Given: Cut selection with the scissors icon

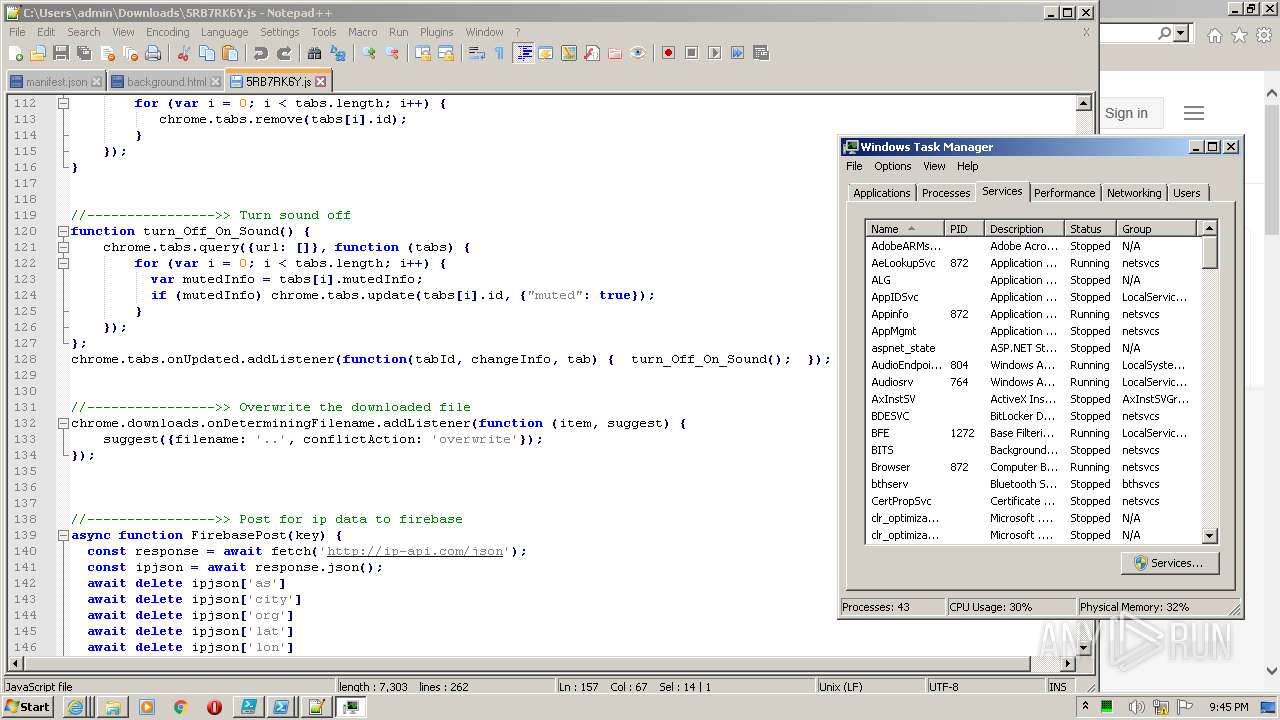Looking at the screenshot, I should click(x=184, y=53).
